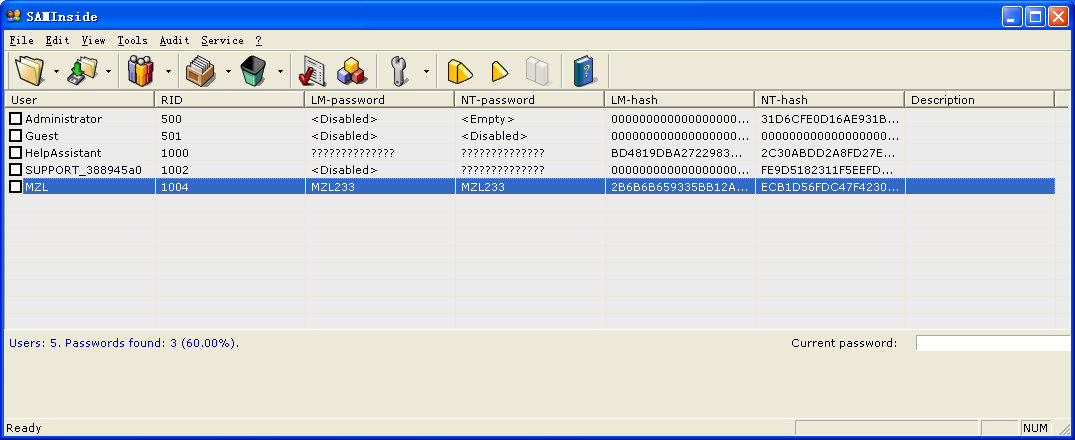The height and width of the screenshot is (440, 1075).
Task: Sort by the RID column header
Action: [x=230, y=99]
